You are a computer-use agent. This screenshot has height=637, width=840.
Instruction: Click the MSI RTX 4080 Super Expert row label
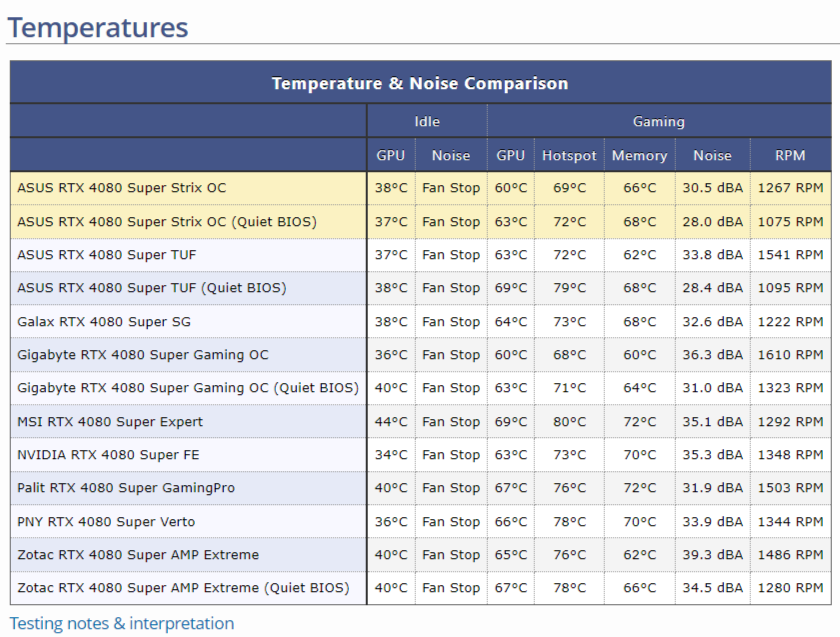(110, 422)
